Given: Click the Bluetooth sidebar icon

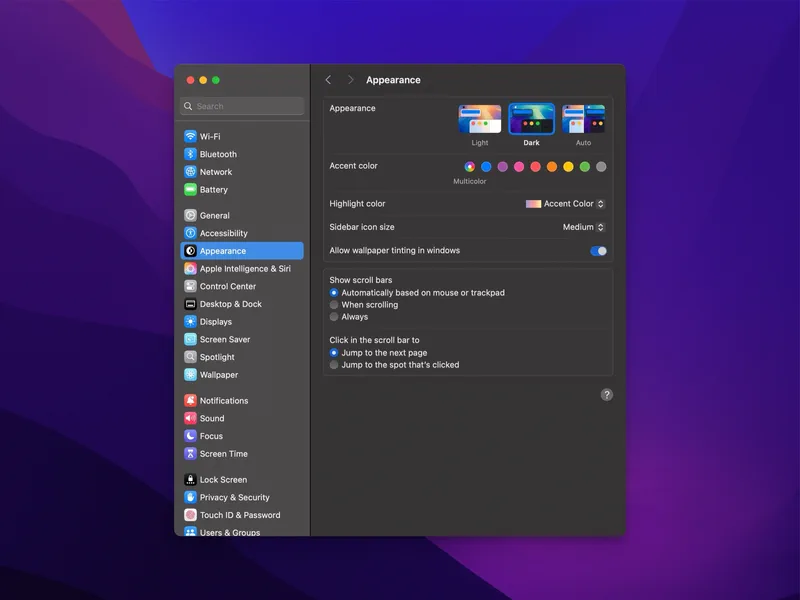Looking at the screenshot, I should click(190, 154).
